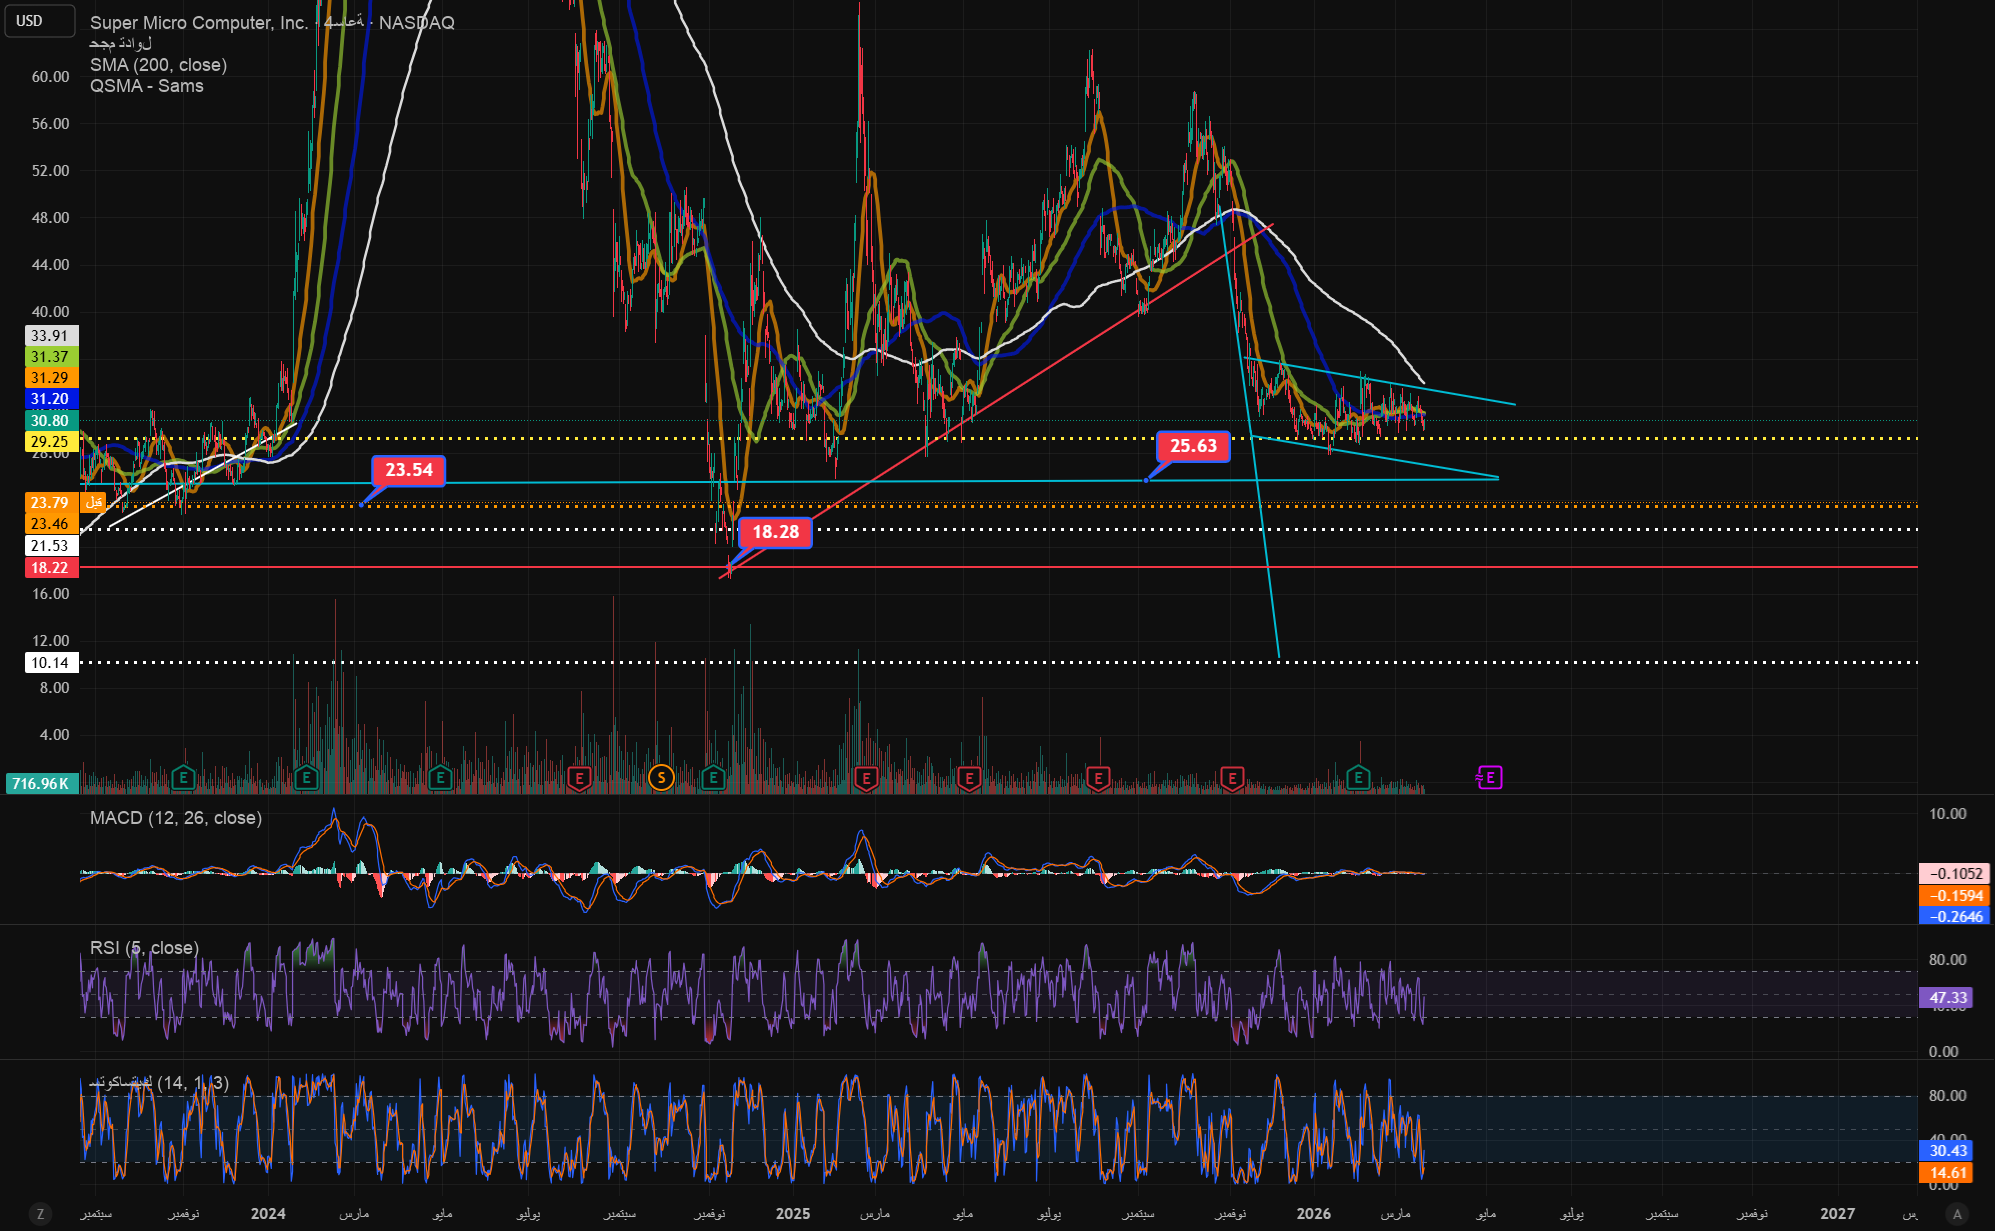Click the 716.96K volume value label
Image resolution: width=1995 pixels, height=1231 pixels.
click(41, 783)
